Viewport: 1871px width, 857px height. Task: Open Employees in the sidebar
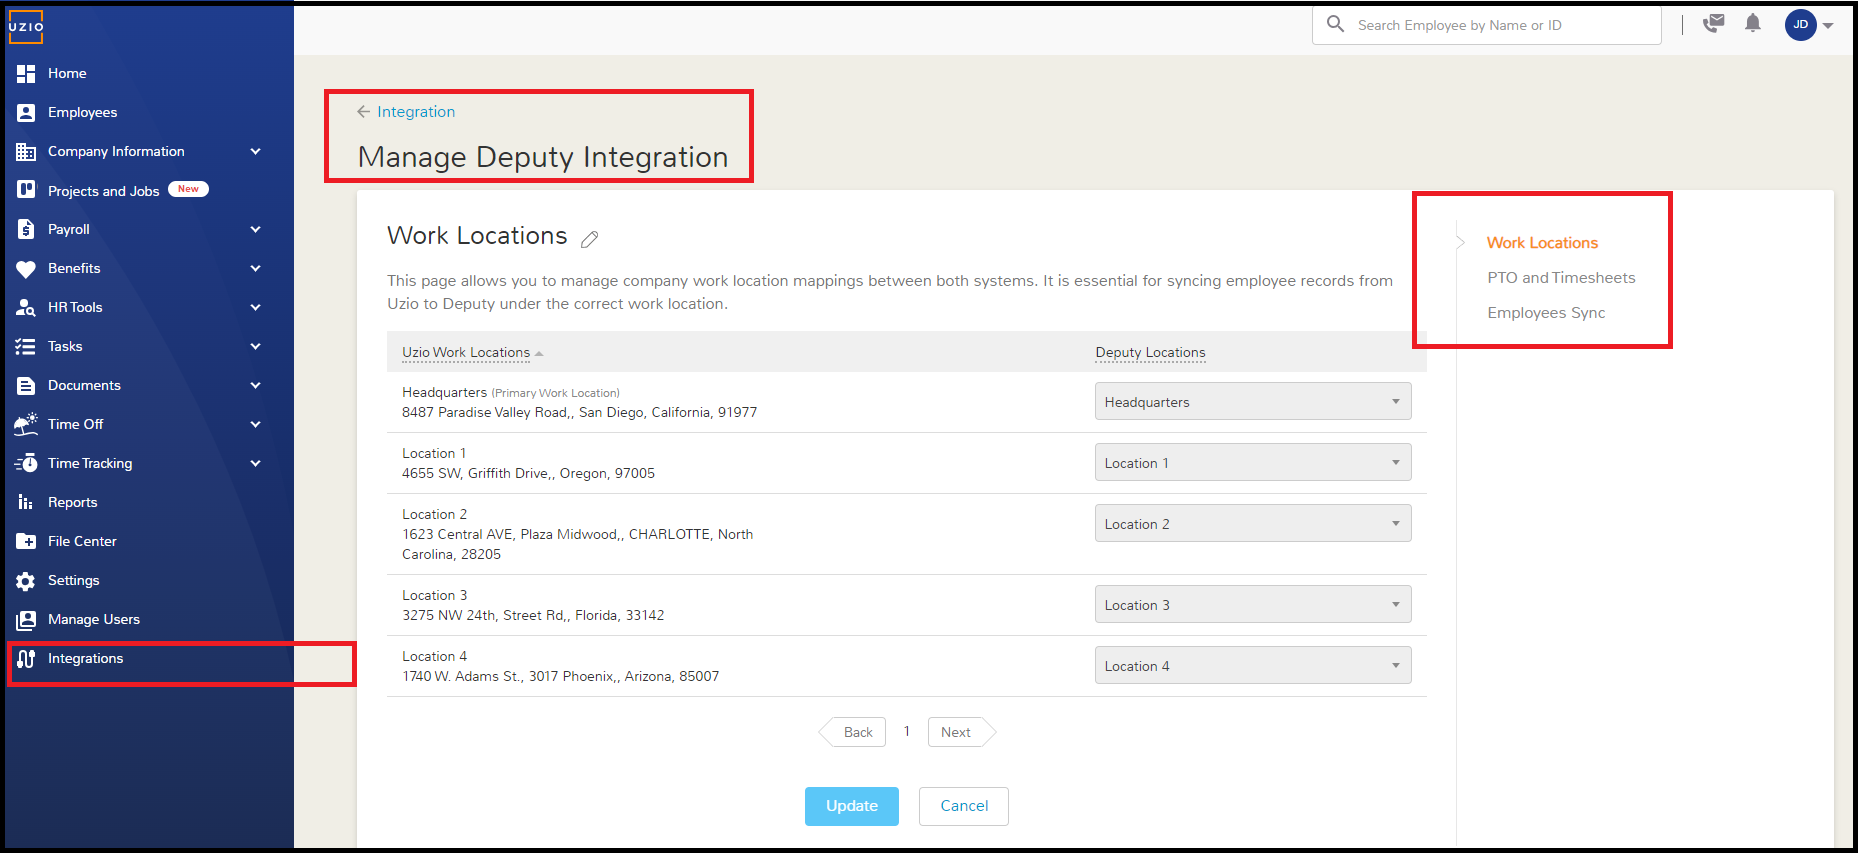pos(83,113)
